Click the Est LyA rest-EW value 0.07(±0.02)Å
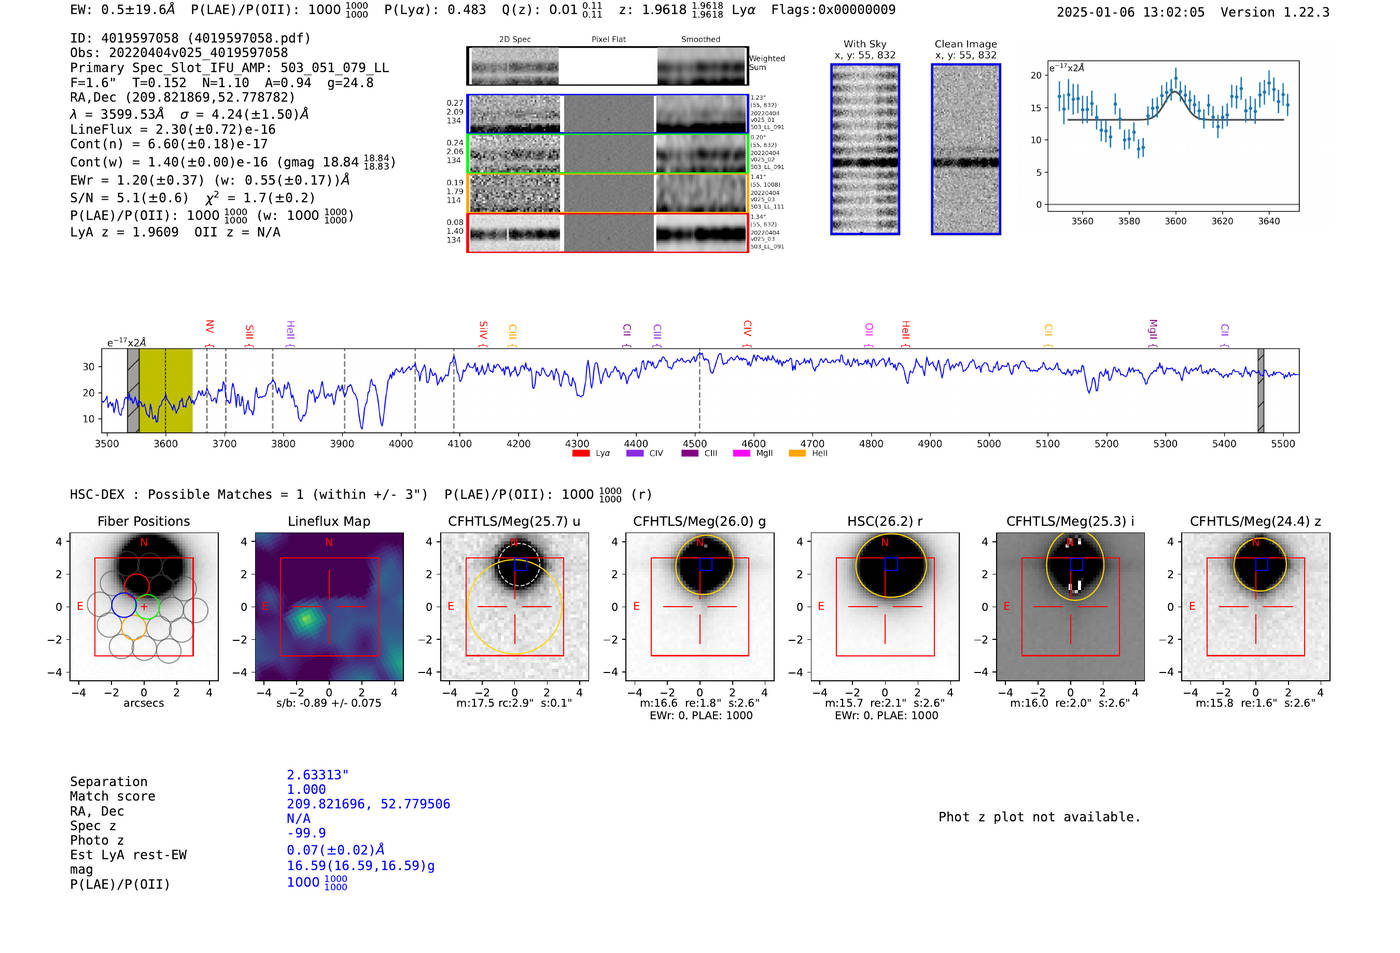The height and width of the screenshot is (953, 1400). (335, 850)
